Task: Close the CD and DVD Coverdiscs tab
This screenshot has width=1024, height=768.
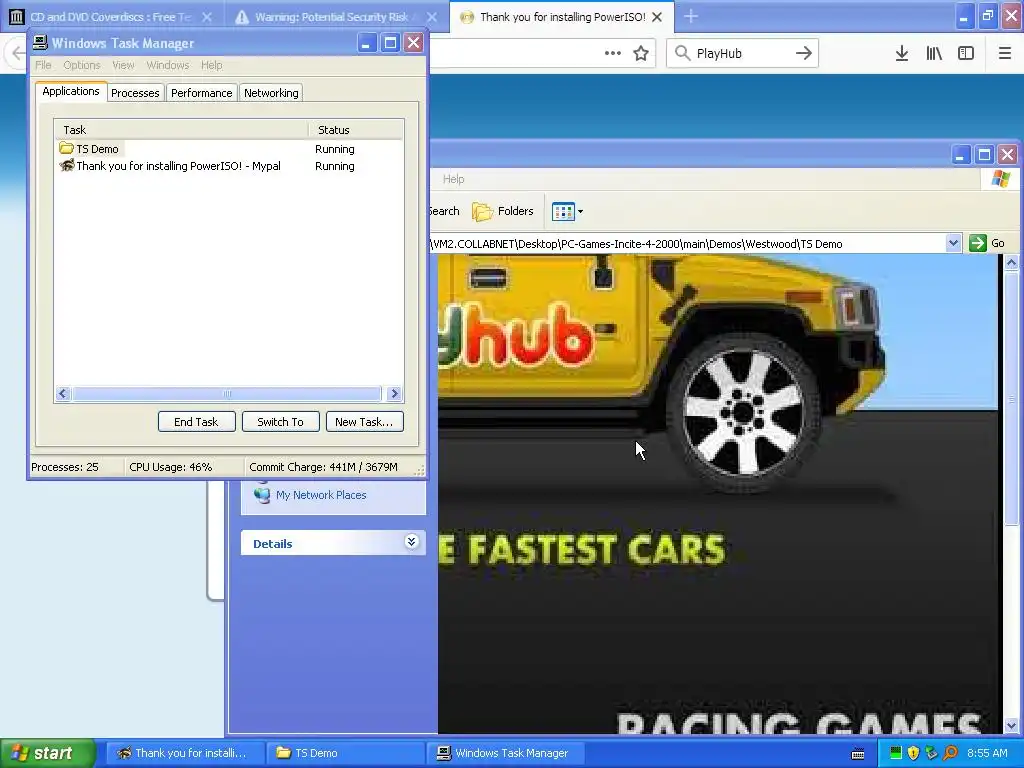Action: pyautogui.click(x=207, y=17)
